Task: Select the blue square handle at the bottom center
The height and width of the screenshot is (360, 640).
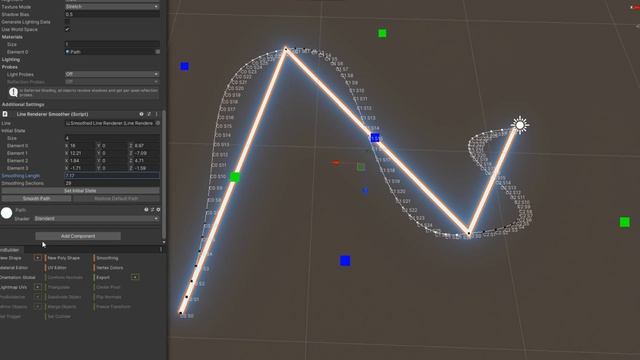Action: point(345,261)
